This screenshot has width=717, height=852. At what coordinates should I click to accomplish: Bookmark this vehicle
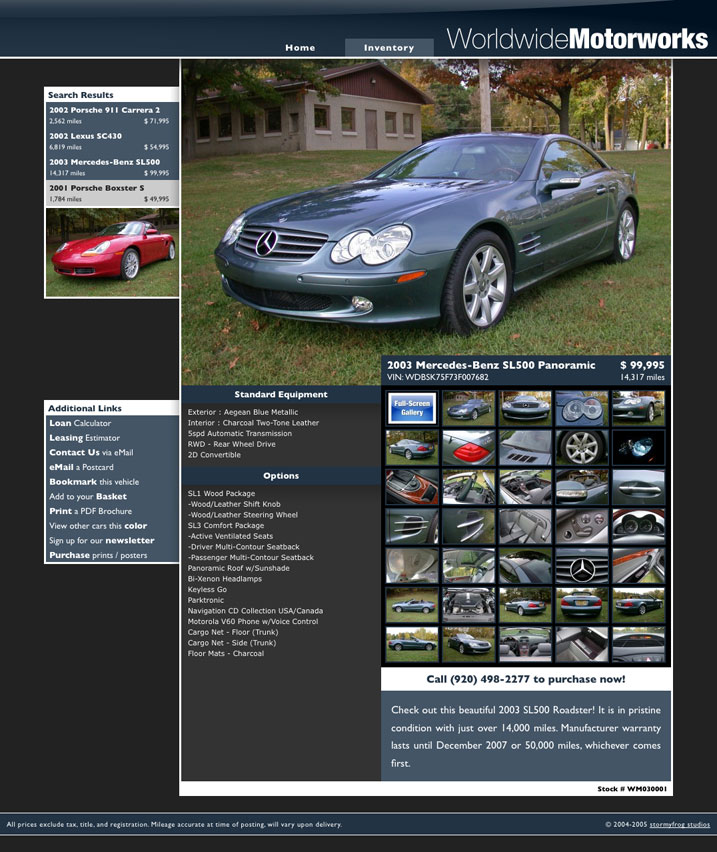tap(94, 482)
